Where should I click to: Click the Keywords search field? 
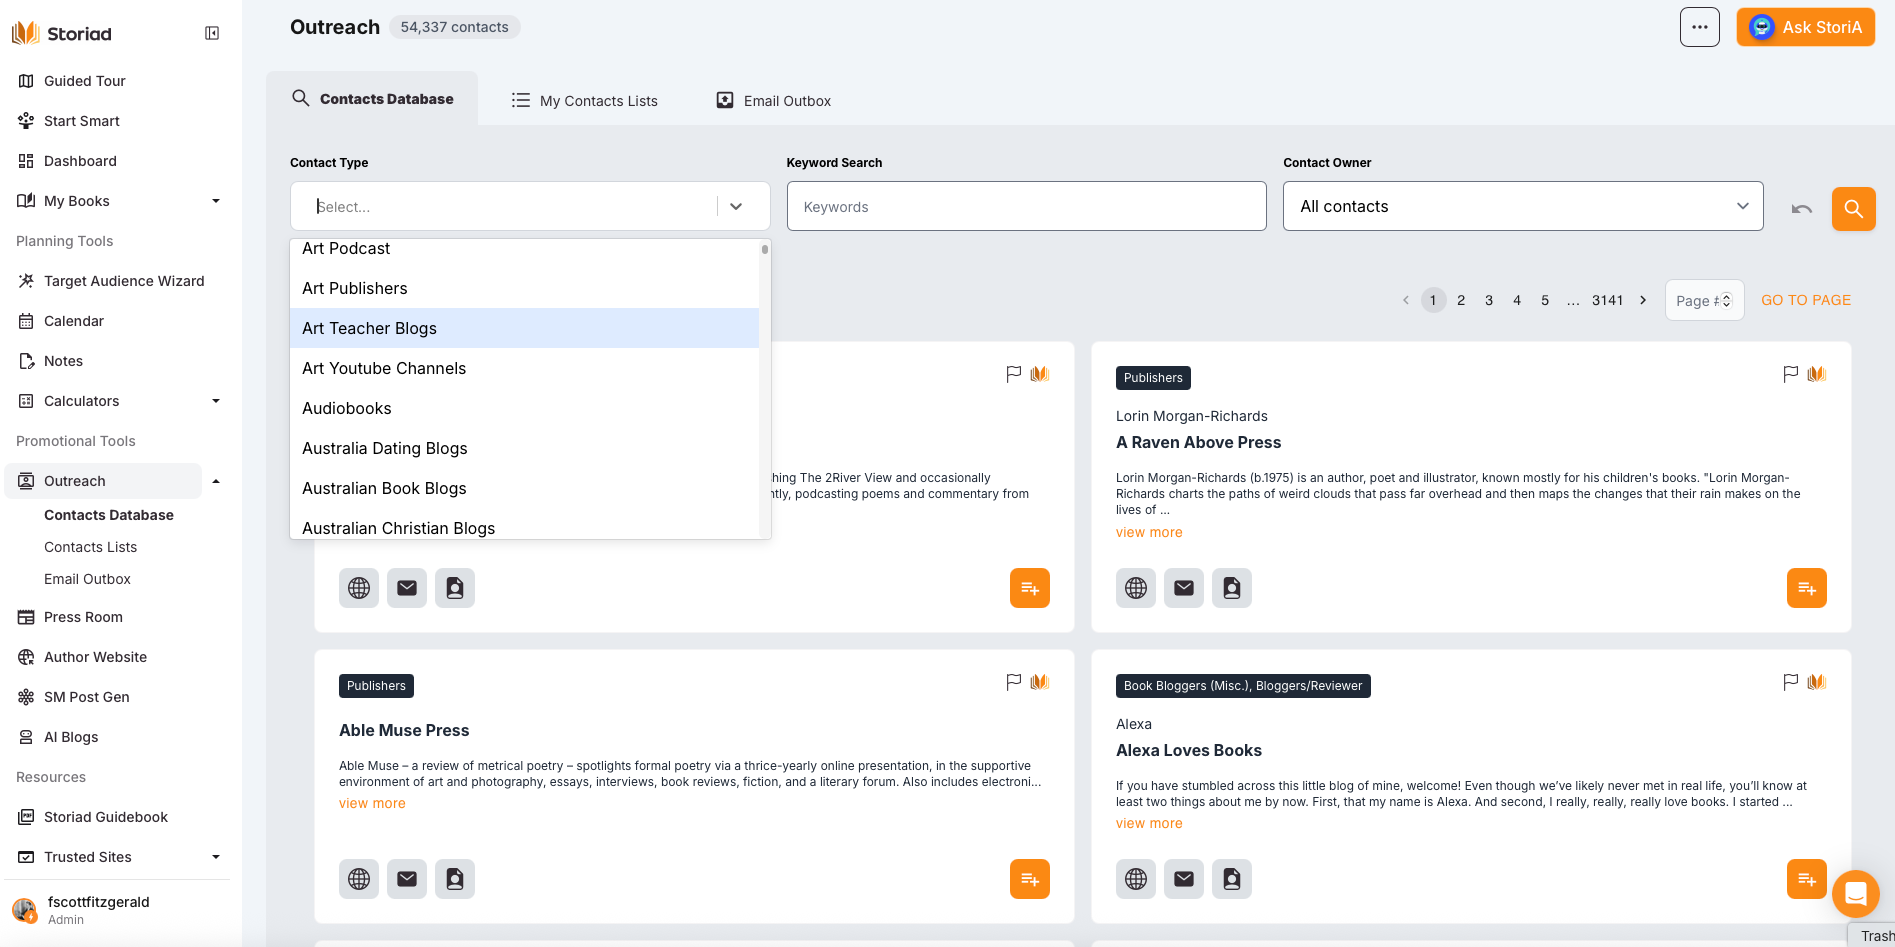[x=1026, y=206]
